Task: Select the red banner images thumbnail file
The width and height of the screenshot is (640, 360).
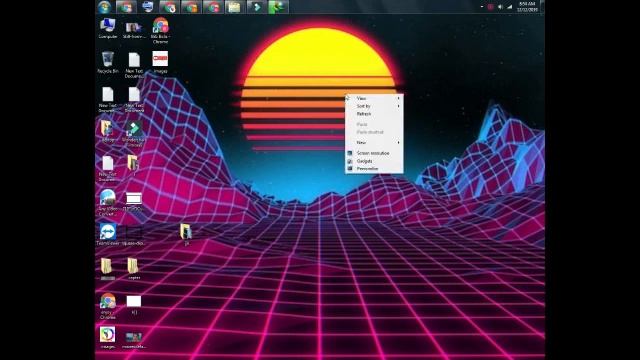Action: (160, 62)
